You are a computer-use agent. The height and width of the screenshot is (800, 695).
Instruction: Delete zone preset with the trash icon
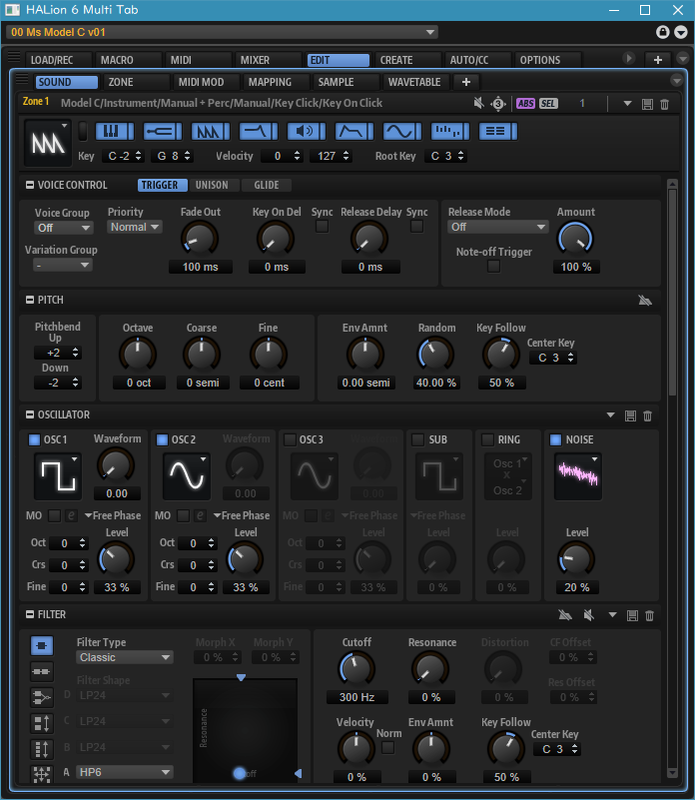point(664,105)
